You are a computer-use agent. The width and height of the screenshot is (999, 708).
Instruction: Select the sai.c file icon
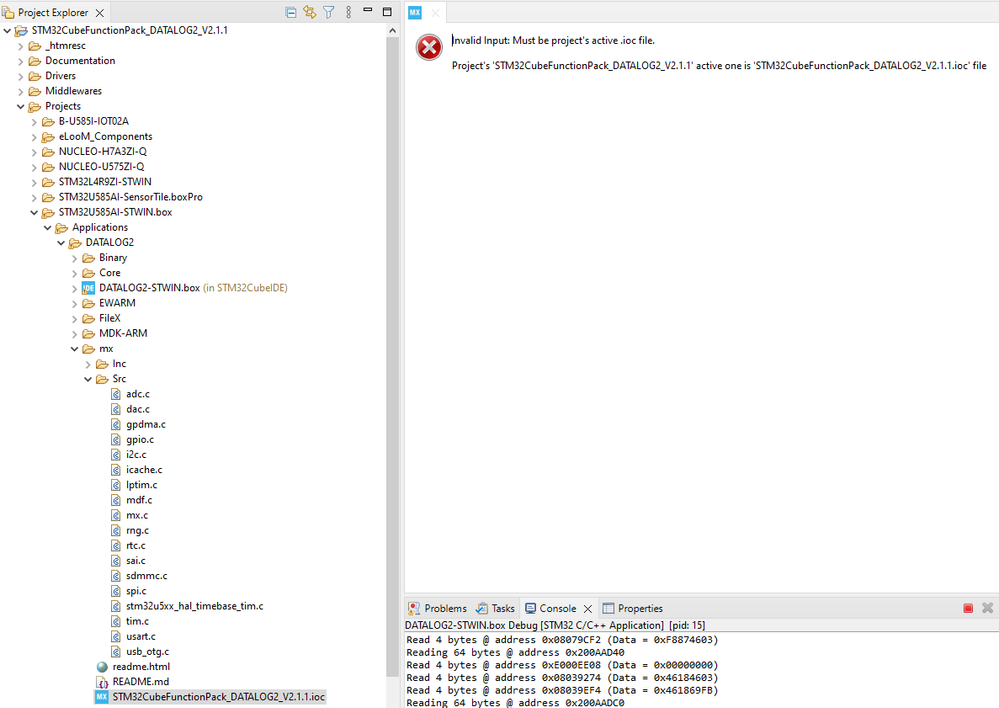pyautogui.click(x=115, y=561)
